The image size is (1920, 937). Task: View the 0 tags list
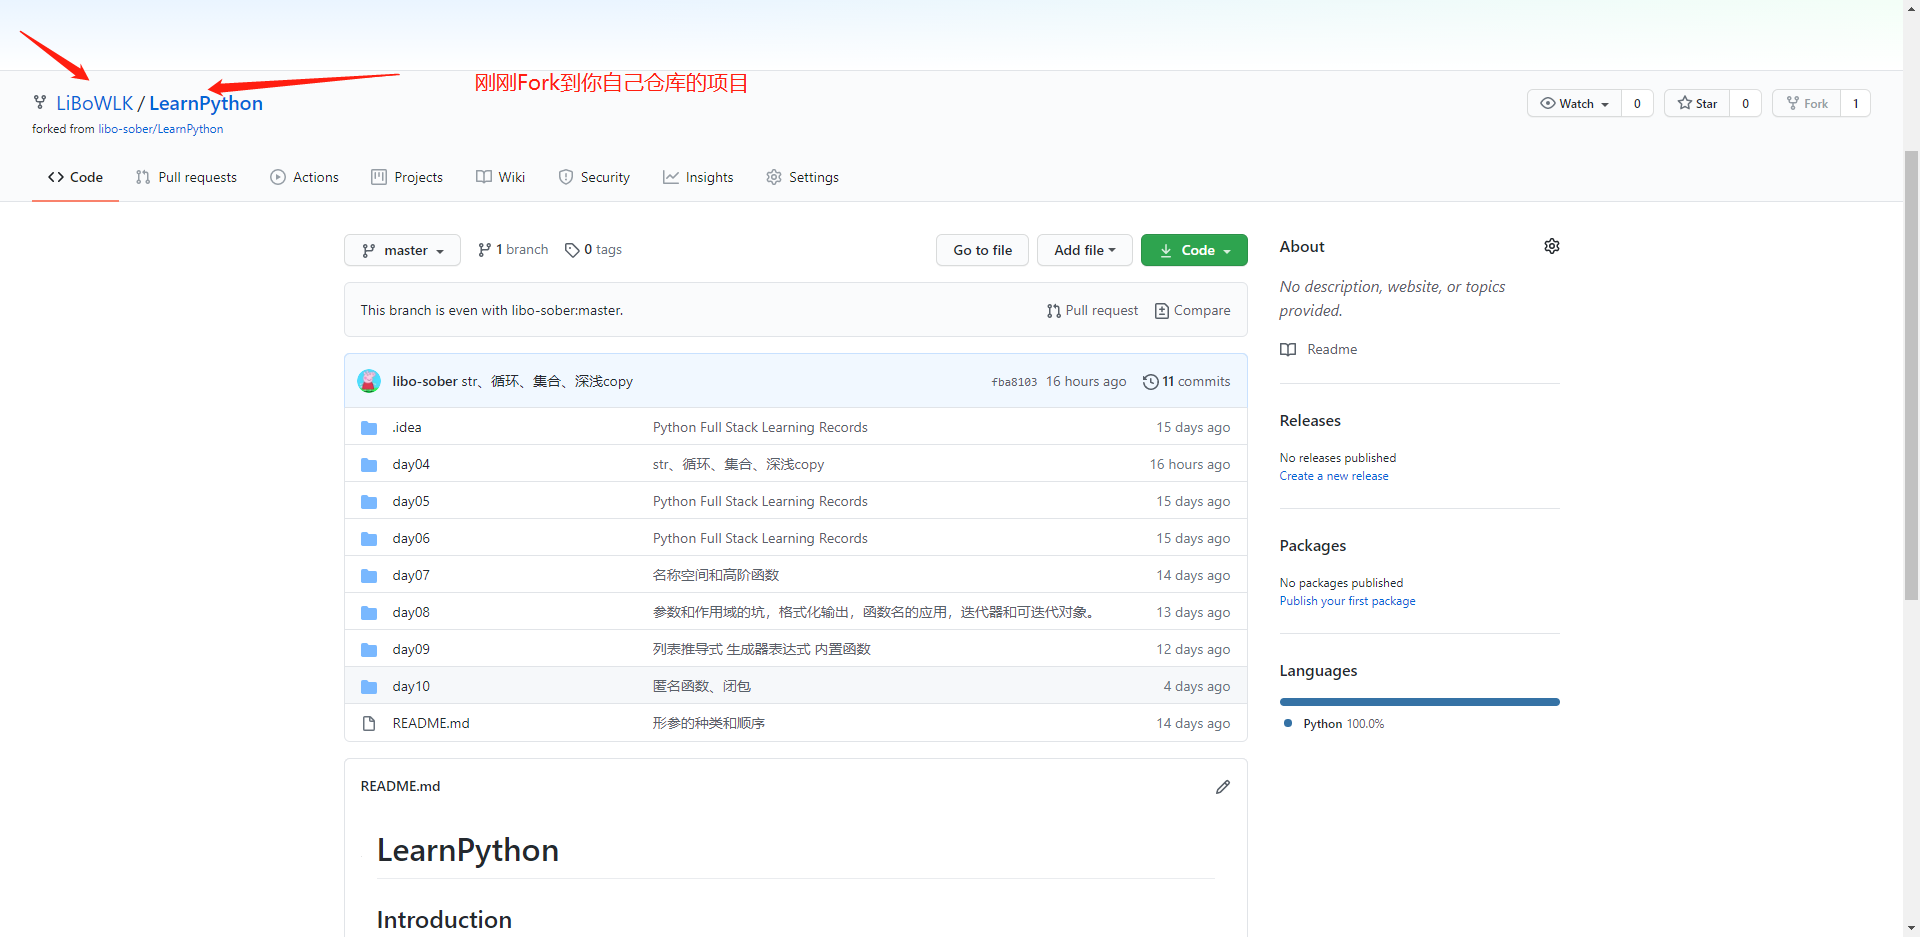593,250
